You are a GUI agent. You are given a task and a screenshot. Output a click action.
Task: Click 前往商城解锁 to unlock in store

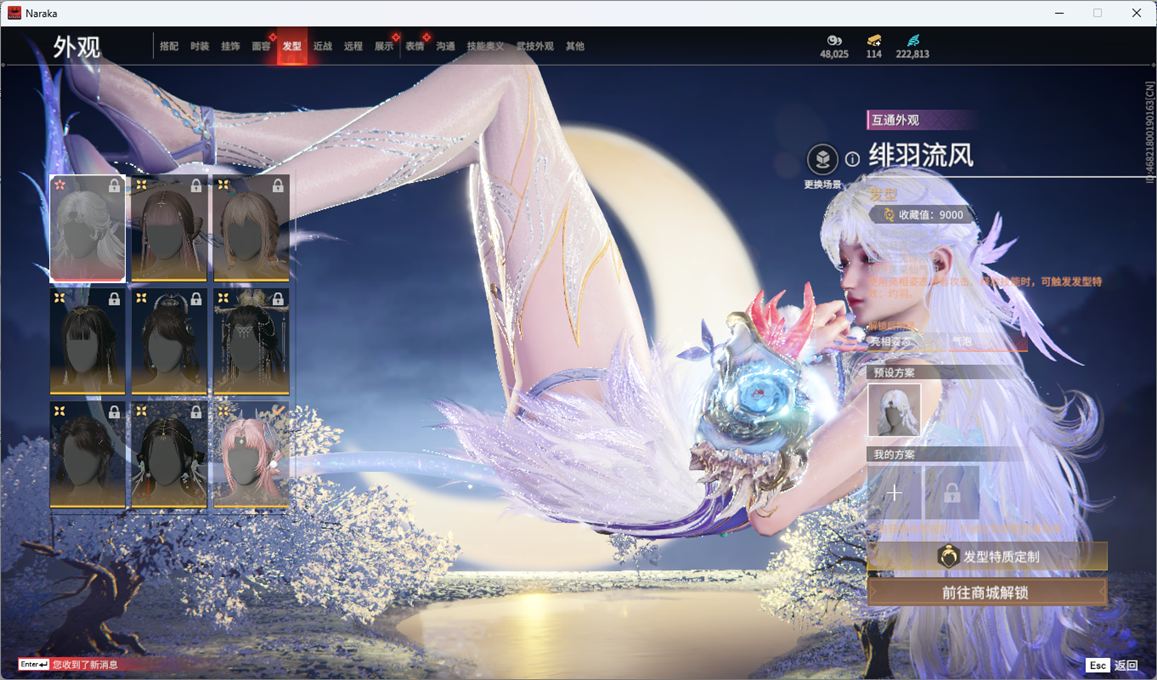click(987, 592)
